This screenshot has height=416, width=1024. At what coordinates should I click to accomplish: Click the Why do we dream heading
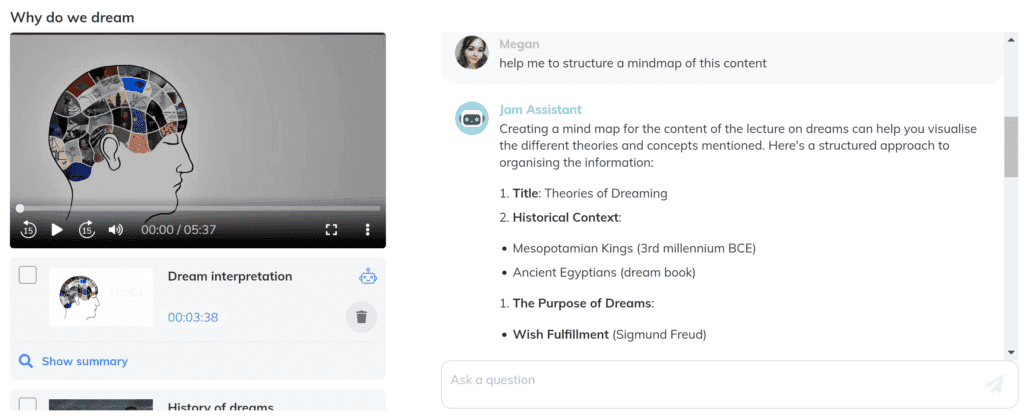(x=72, y=18)
